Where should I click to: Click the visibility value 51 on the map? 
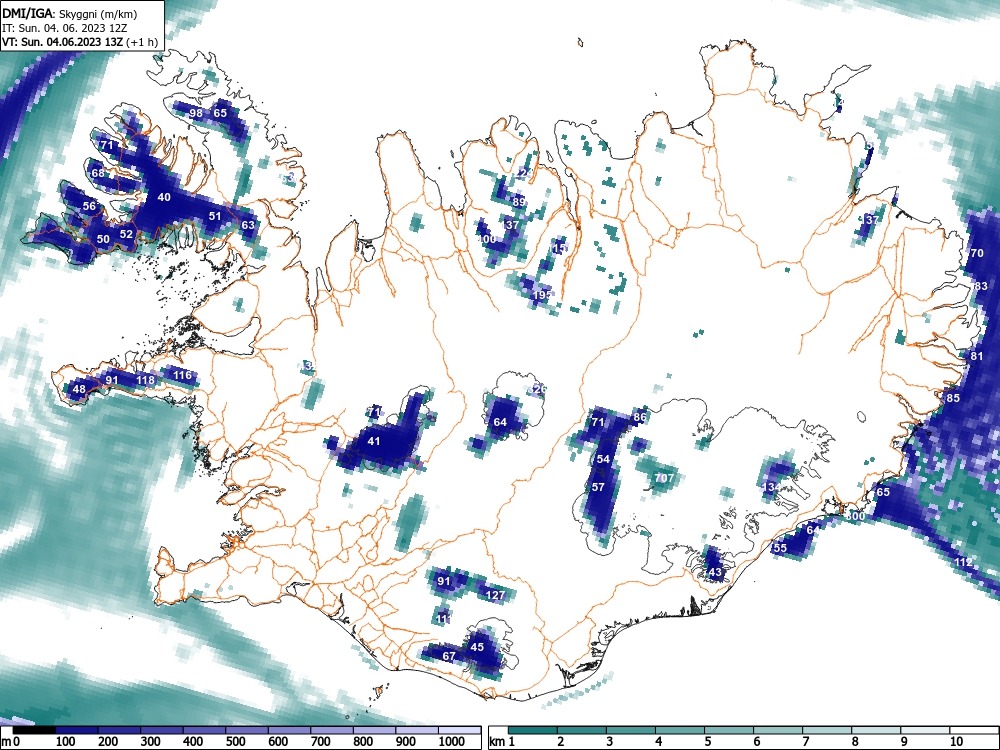tap(216, 216)
